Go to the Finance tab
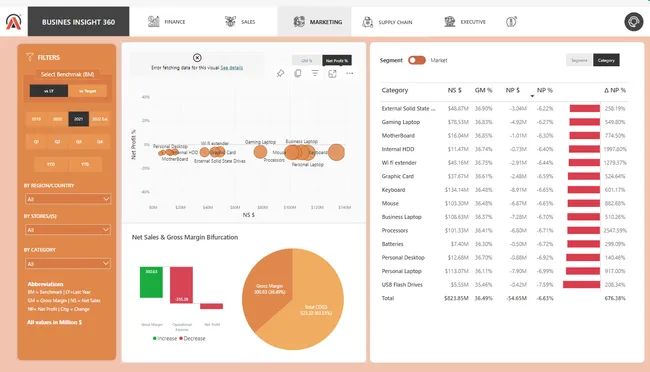650x372 pixels. click(x=175, y=22)
